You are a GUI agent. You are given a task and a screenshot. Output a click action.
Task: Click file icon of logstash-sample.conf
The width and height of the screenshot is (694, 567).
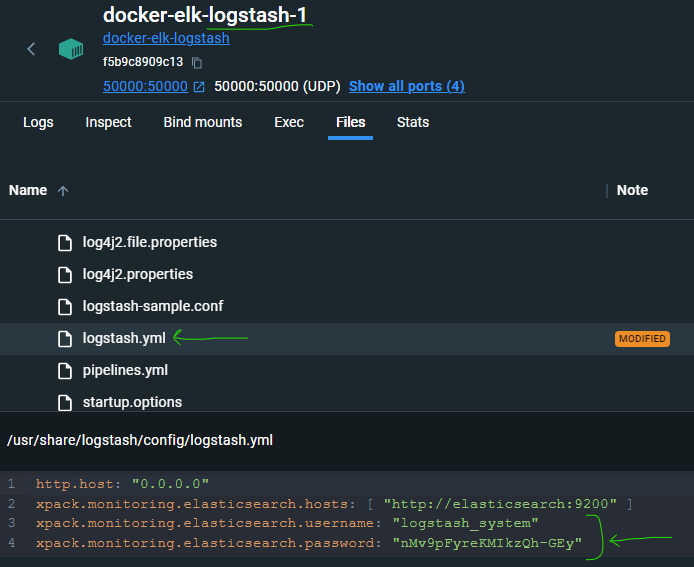point(65,306)
